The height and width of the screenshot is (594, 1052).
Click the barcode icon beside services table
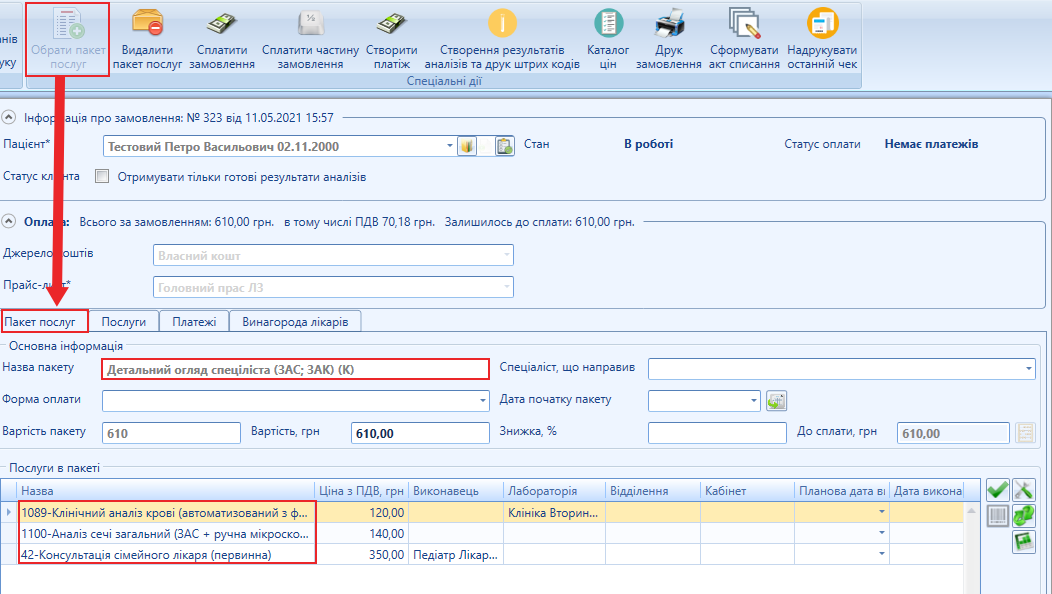998,516
